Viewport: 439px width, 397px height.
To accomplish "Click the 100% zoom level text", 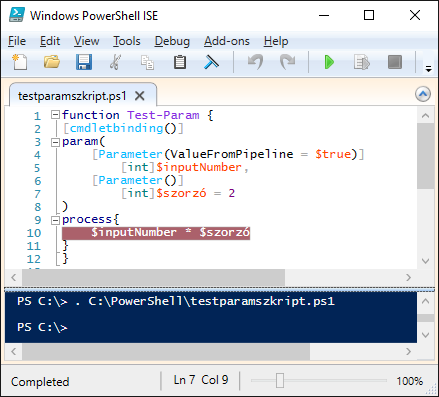I will tap(409, 381).
